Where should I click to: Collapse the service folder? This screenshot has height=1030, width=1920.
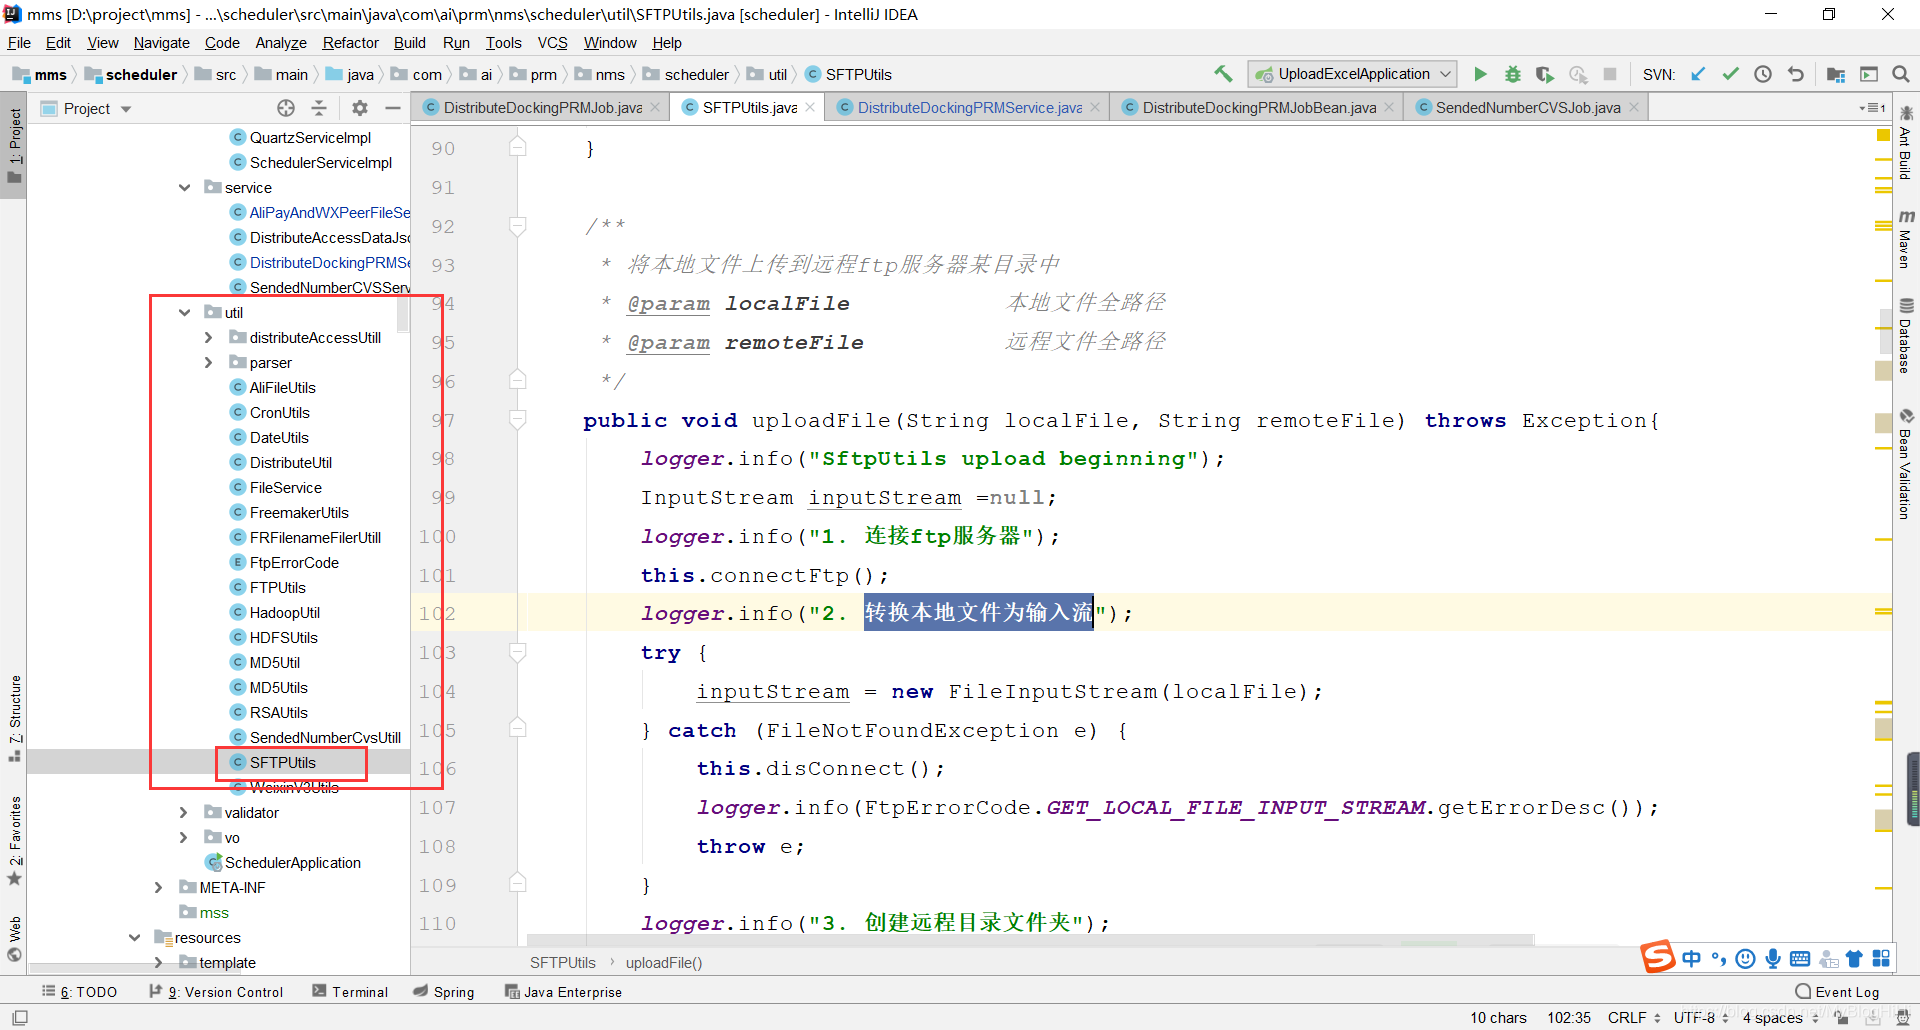pos(185,187)
